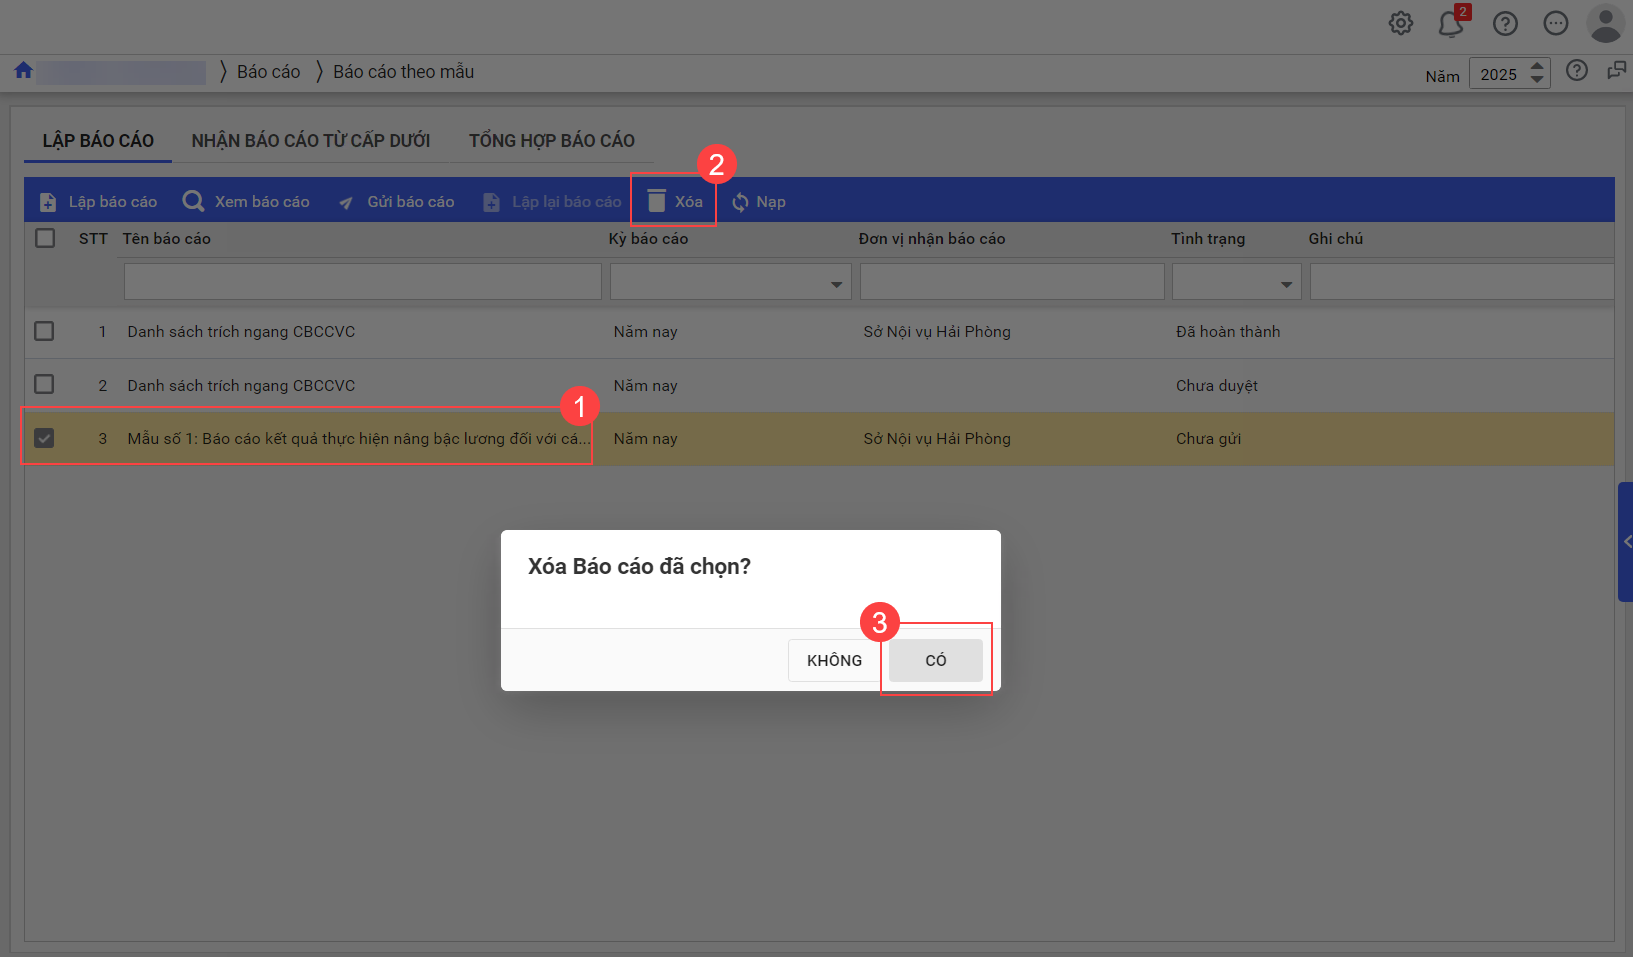Click the Tên báo cáo filter field
Screen dimensions: 1633x957
(x=363, y=282)
